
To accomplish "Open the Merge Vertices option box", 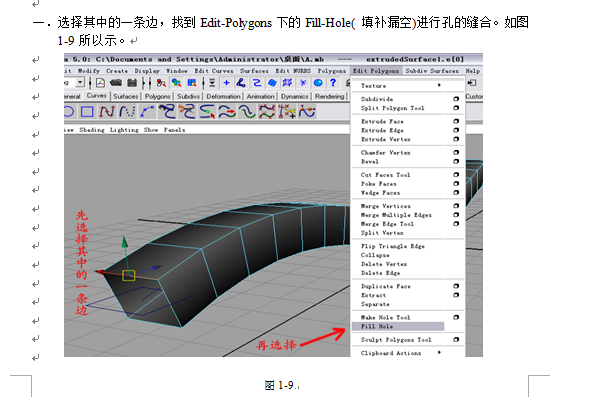I will tap(455, 206).
